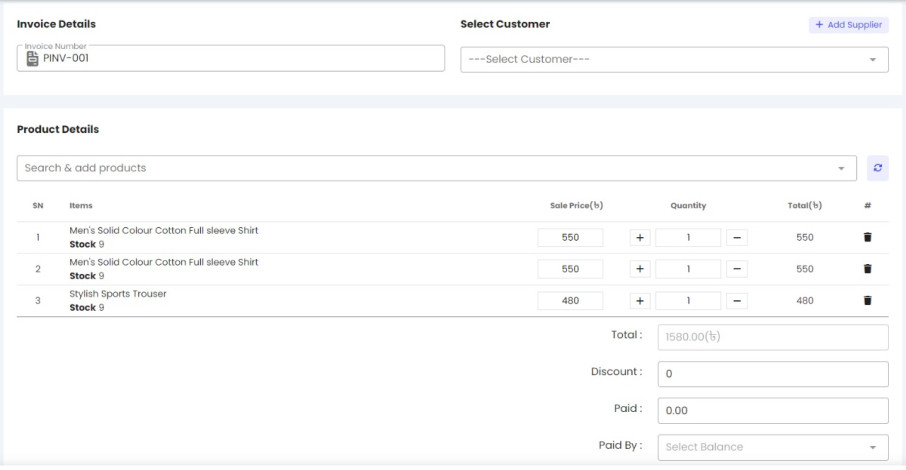Open the Paid By Select Balance dropdown
The height and width of the screenshot is (470, 906).
[773, 447]
